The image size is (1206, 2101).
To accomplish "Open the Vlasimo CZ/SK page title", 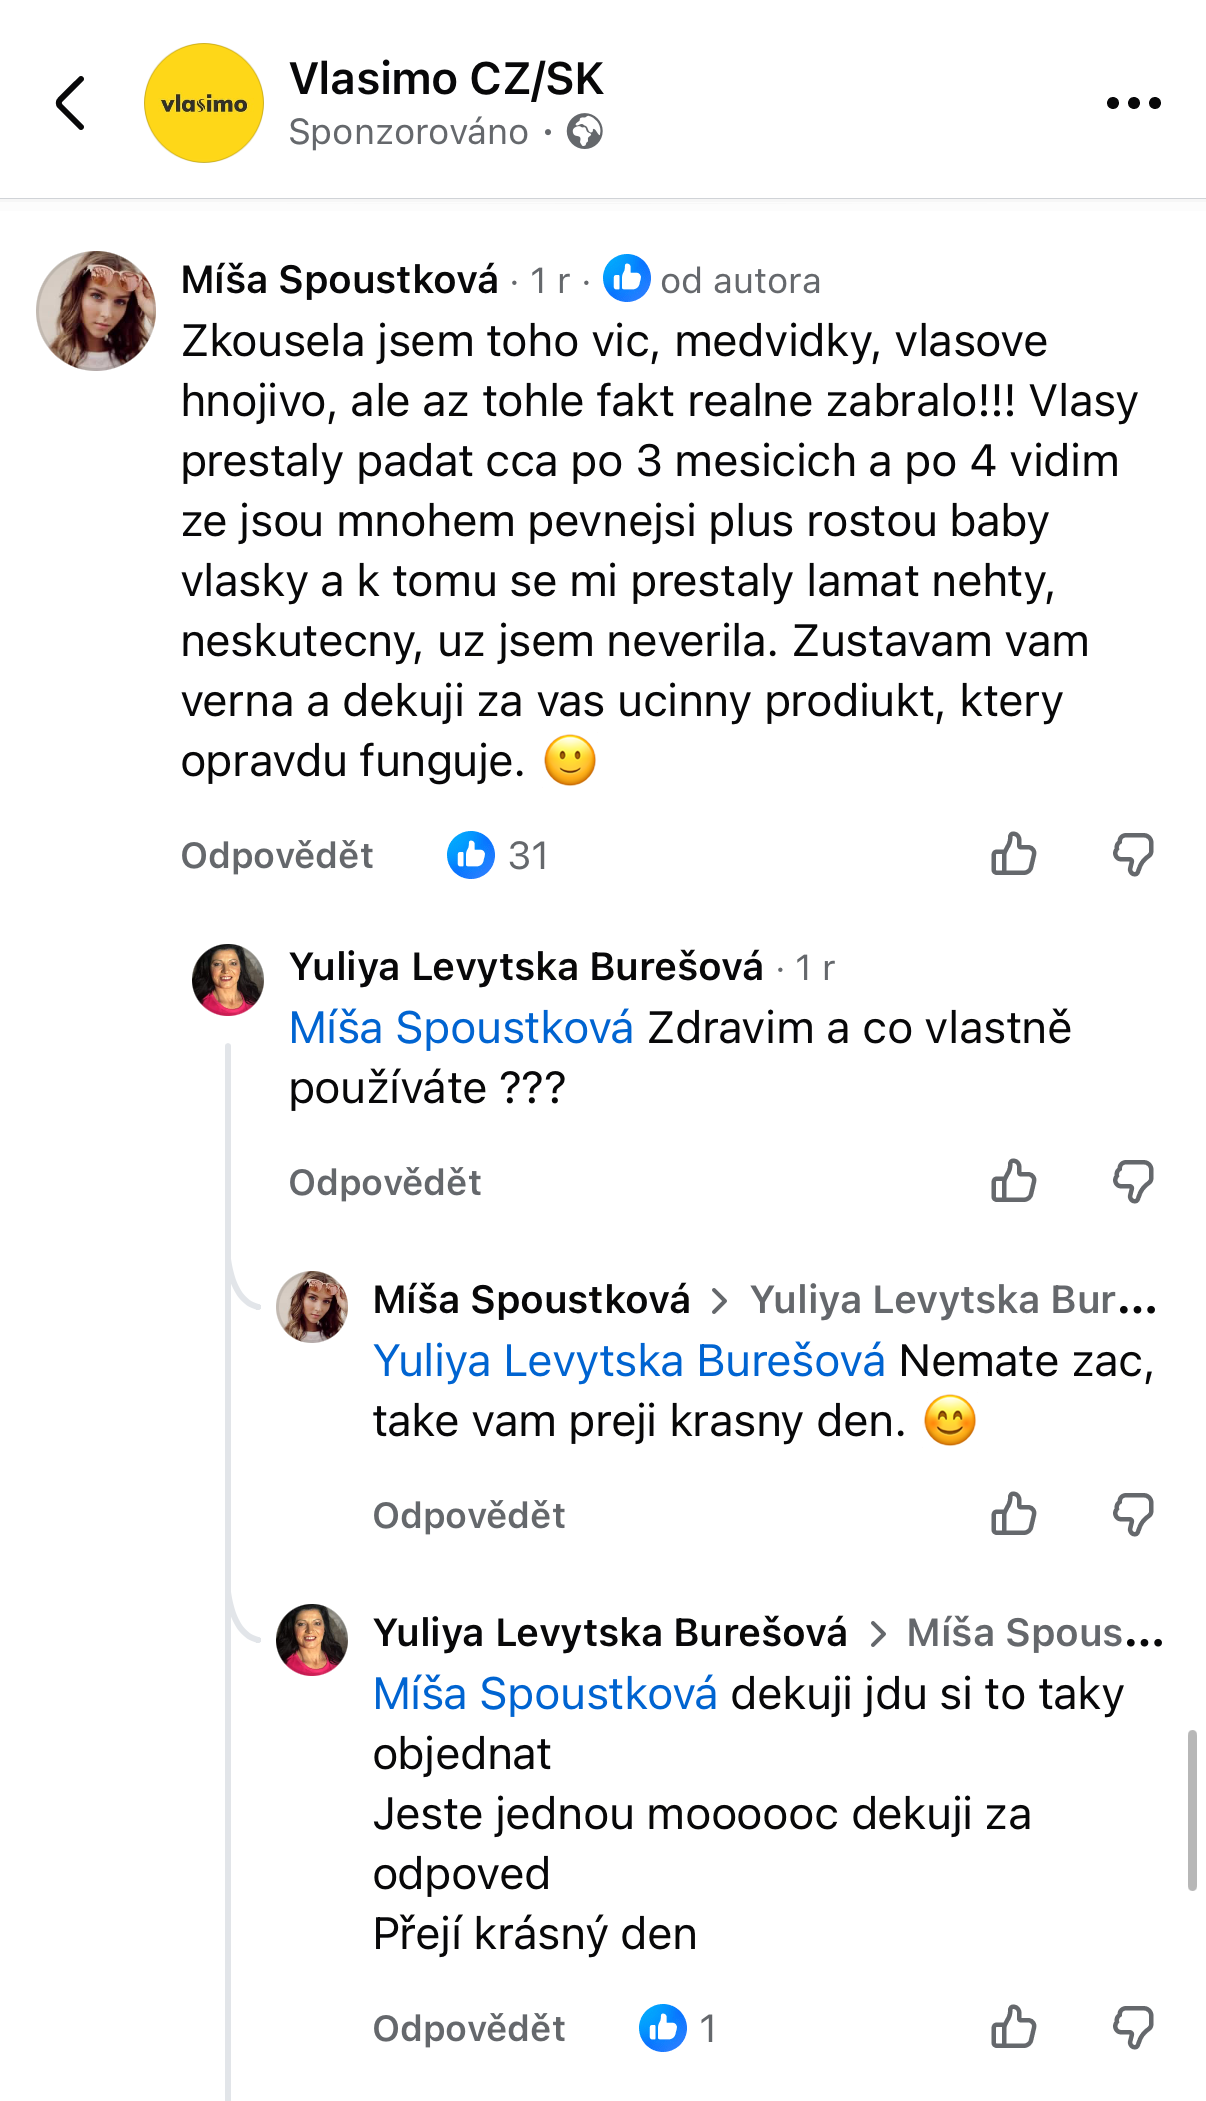I will [446, 79].
